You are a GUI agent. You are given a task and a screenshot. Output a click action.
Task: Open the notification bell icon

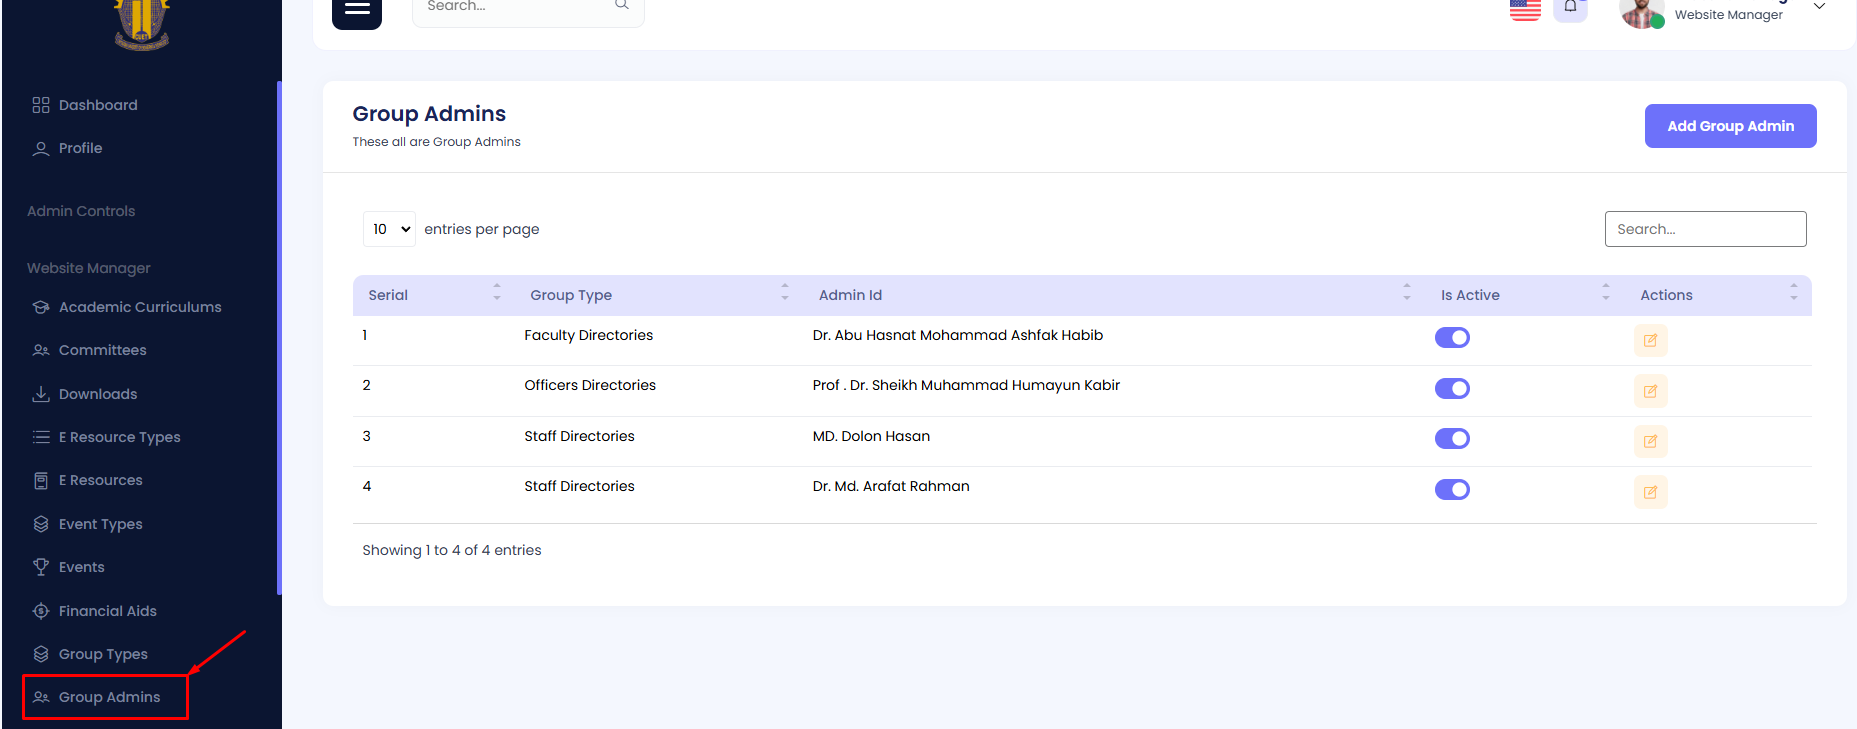point(1570,8)
